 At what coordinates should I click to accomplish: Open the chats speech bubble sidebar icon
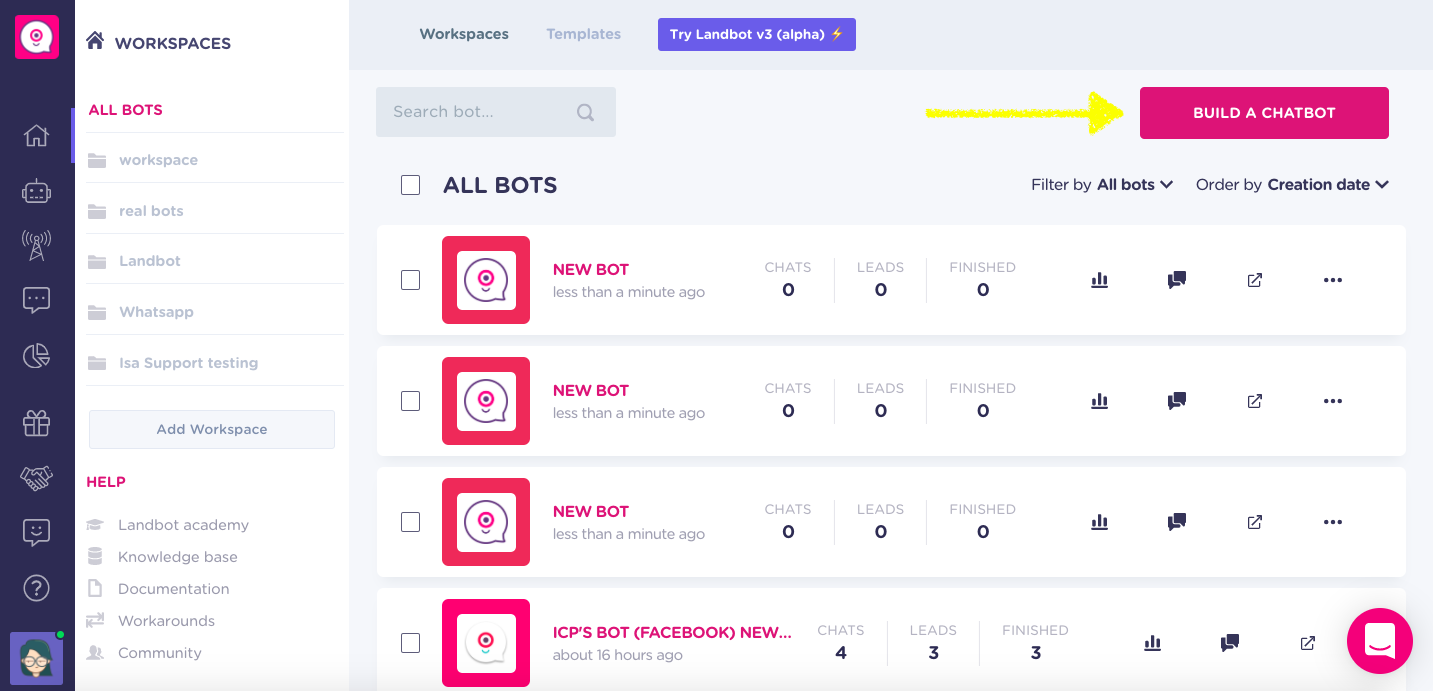point(37,300)
